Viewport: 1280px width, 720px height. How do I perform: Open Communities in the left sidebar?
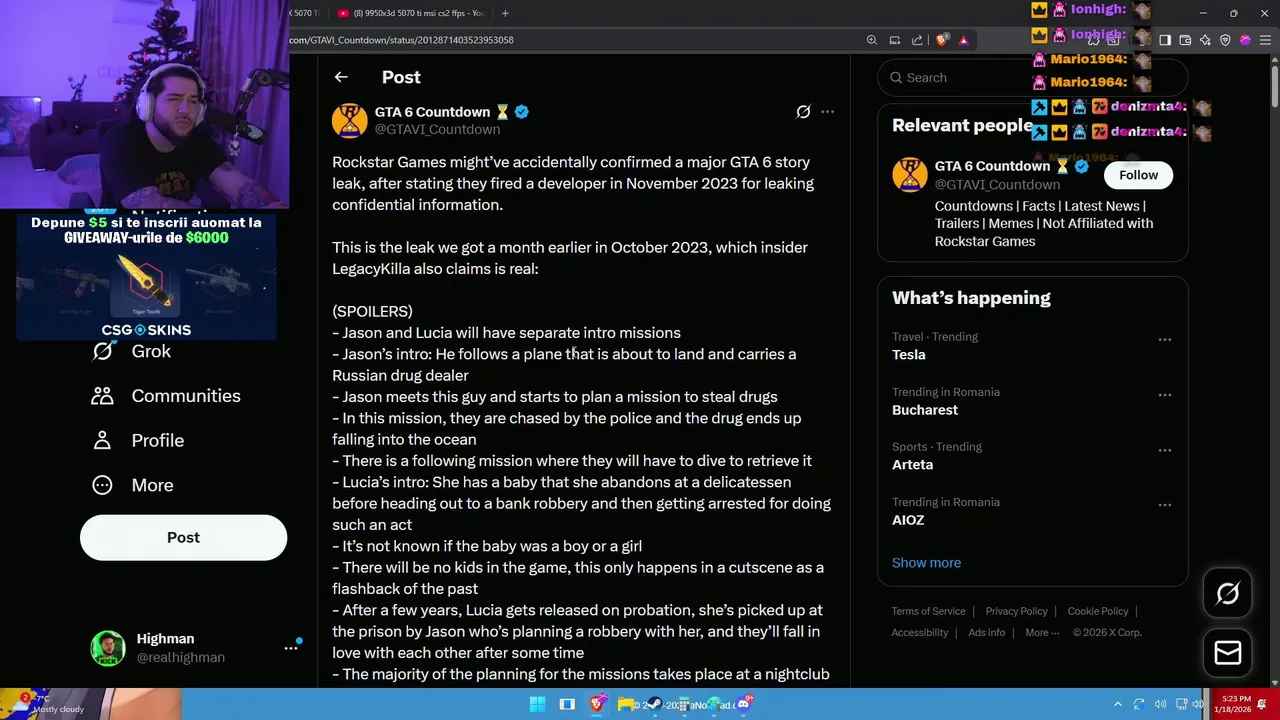(166, 396)
